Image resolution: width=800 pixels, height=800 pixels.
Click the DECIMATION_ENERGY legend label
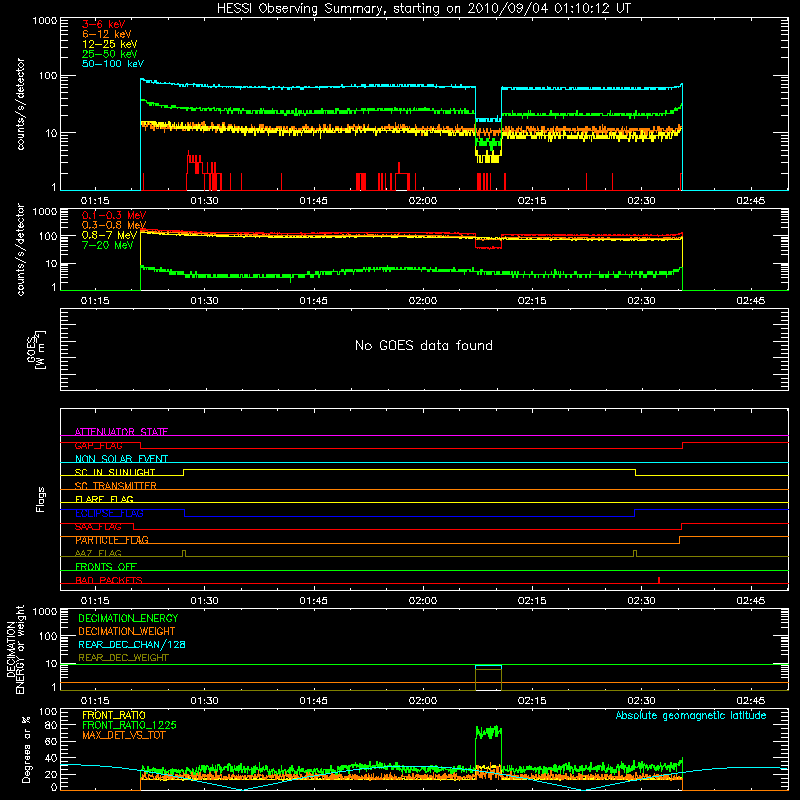pos(128,618)
